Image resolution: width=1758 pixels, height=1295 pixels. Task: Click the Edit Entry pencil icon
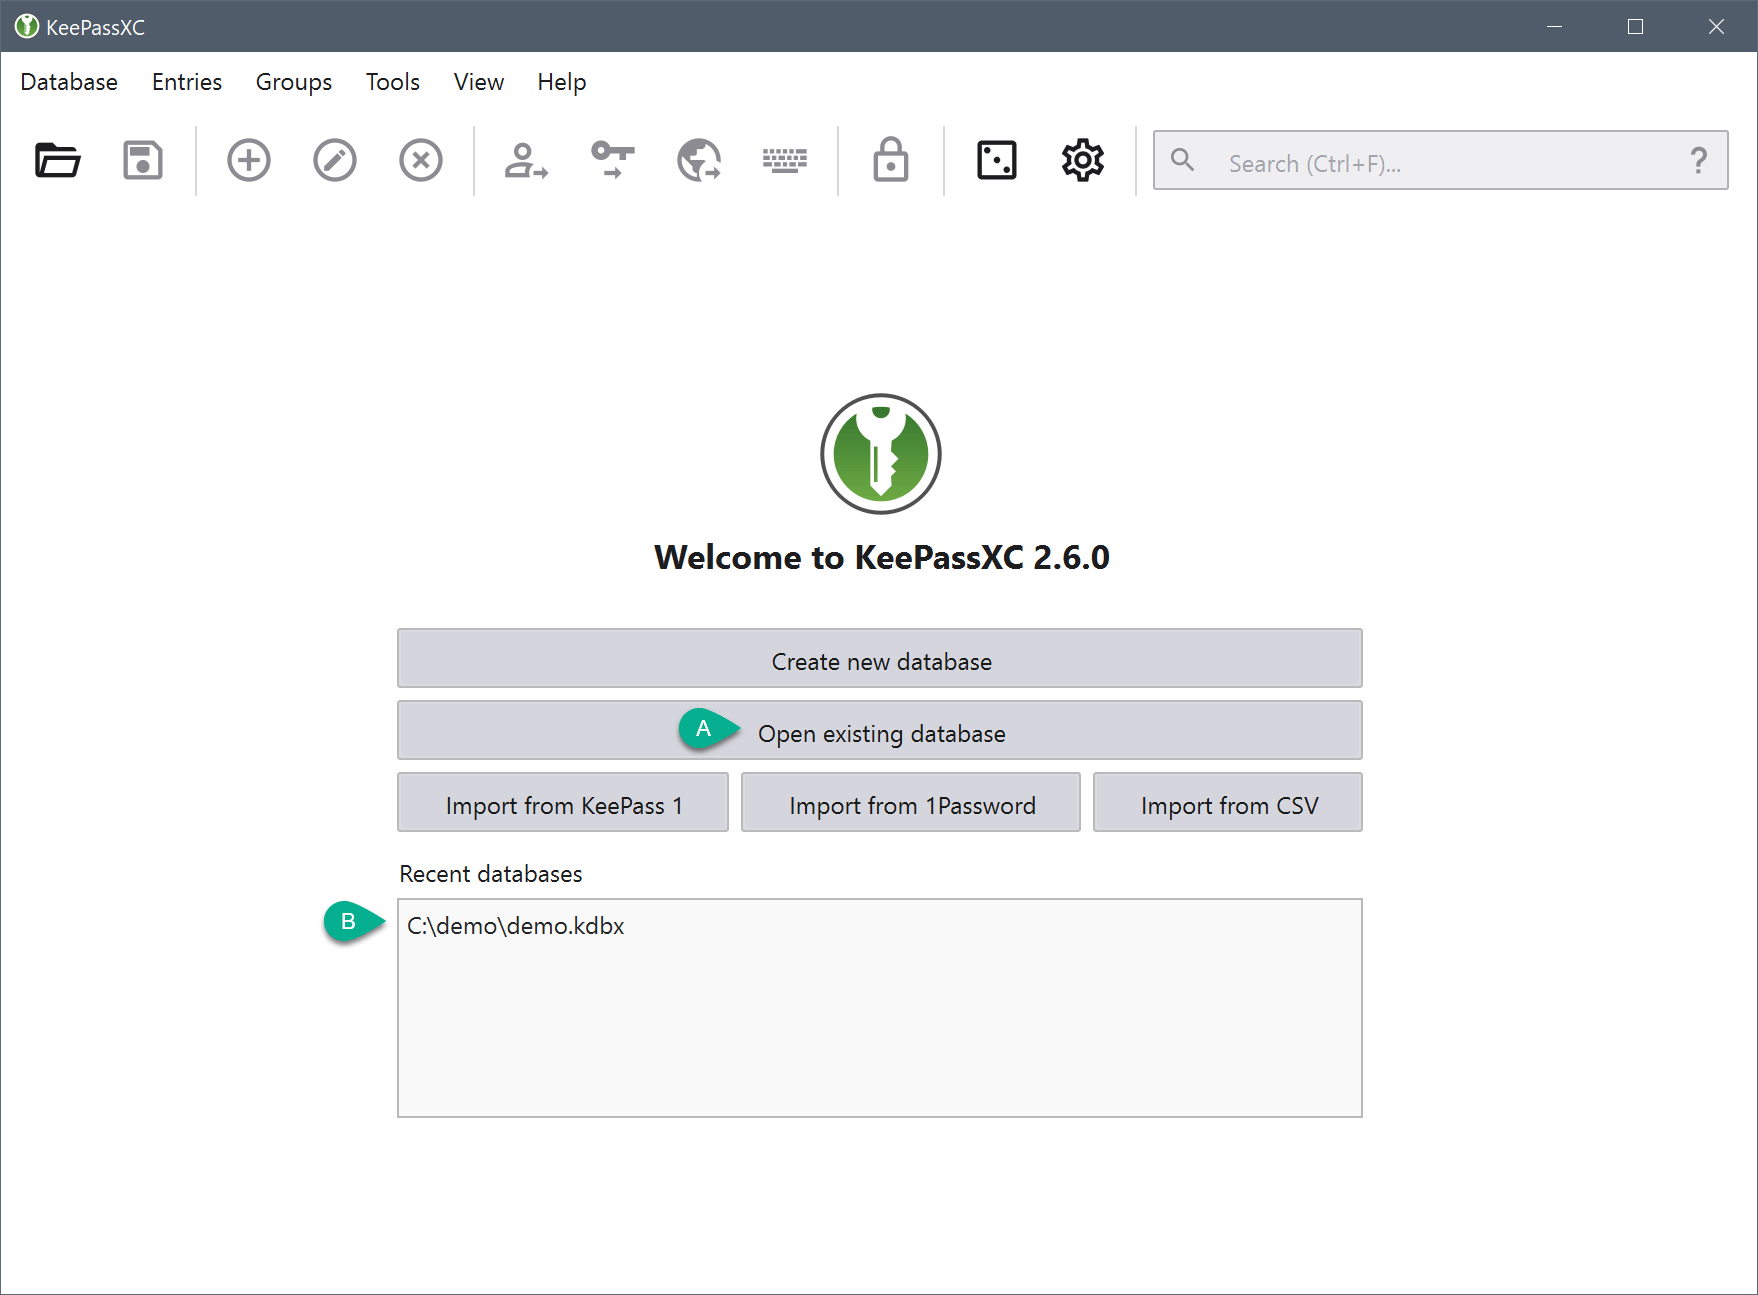335,160
